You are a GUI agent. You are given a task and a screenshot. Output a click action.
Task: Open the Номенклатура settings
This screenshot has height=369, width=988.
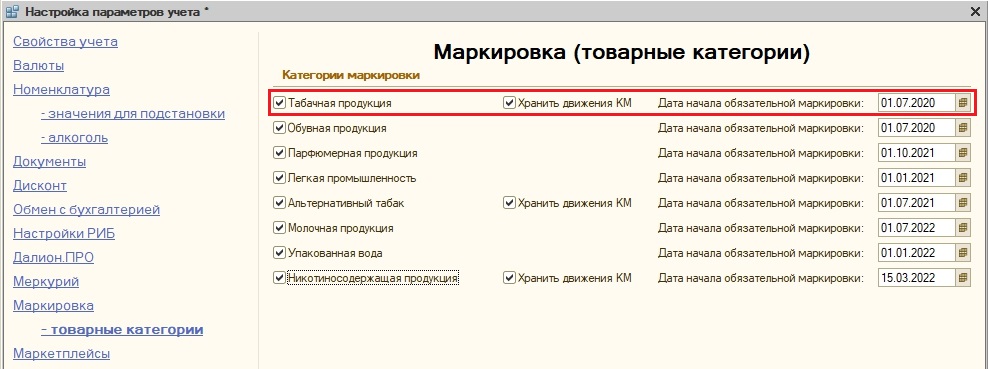click(x=62, y=89)
